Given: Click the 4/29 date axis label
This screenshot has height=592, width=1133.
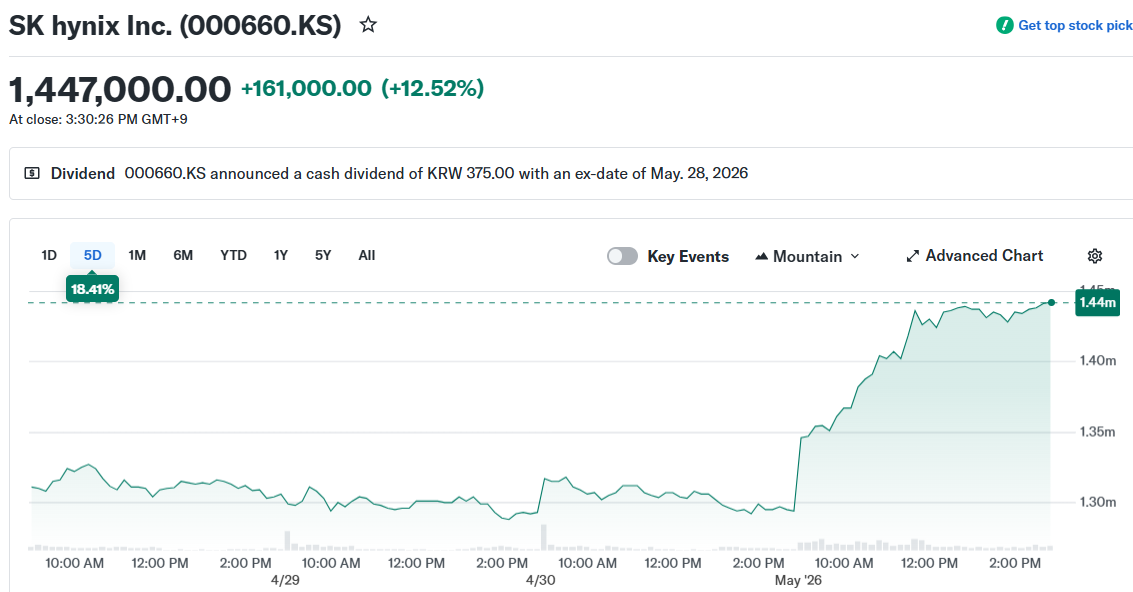Looking at the screenshot, I should point(285,580).
